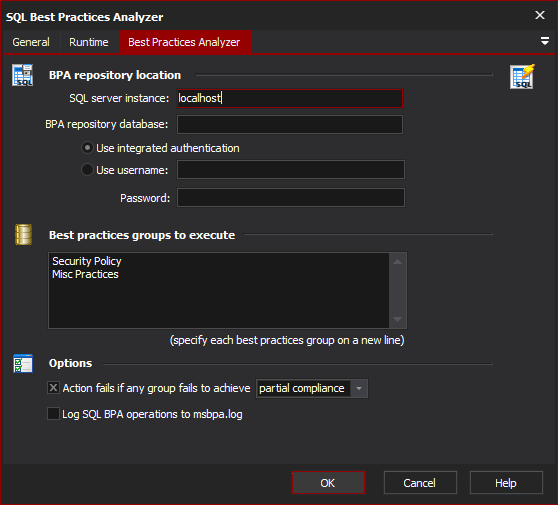558x505 pixels.
Task: Switch to the Runtime tab
Action: click(x=89, y=42)
